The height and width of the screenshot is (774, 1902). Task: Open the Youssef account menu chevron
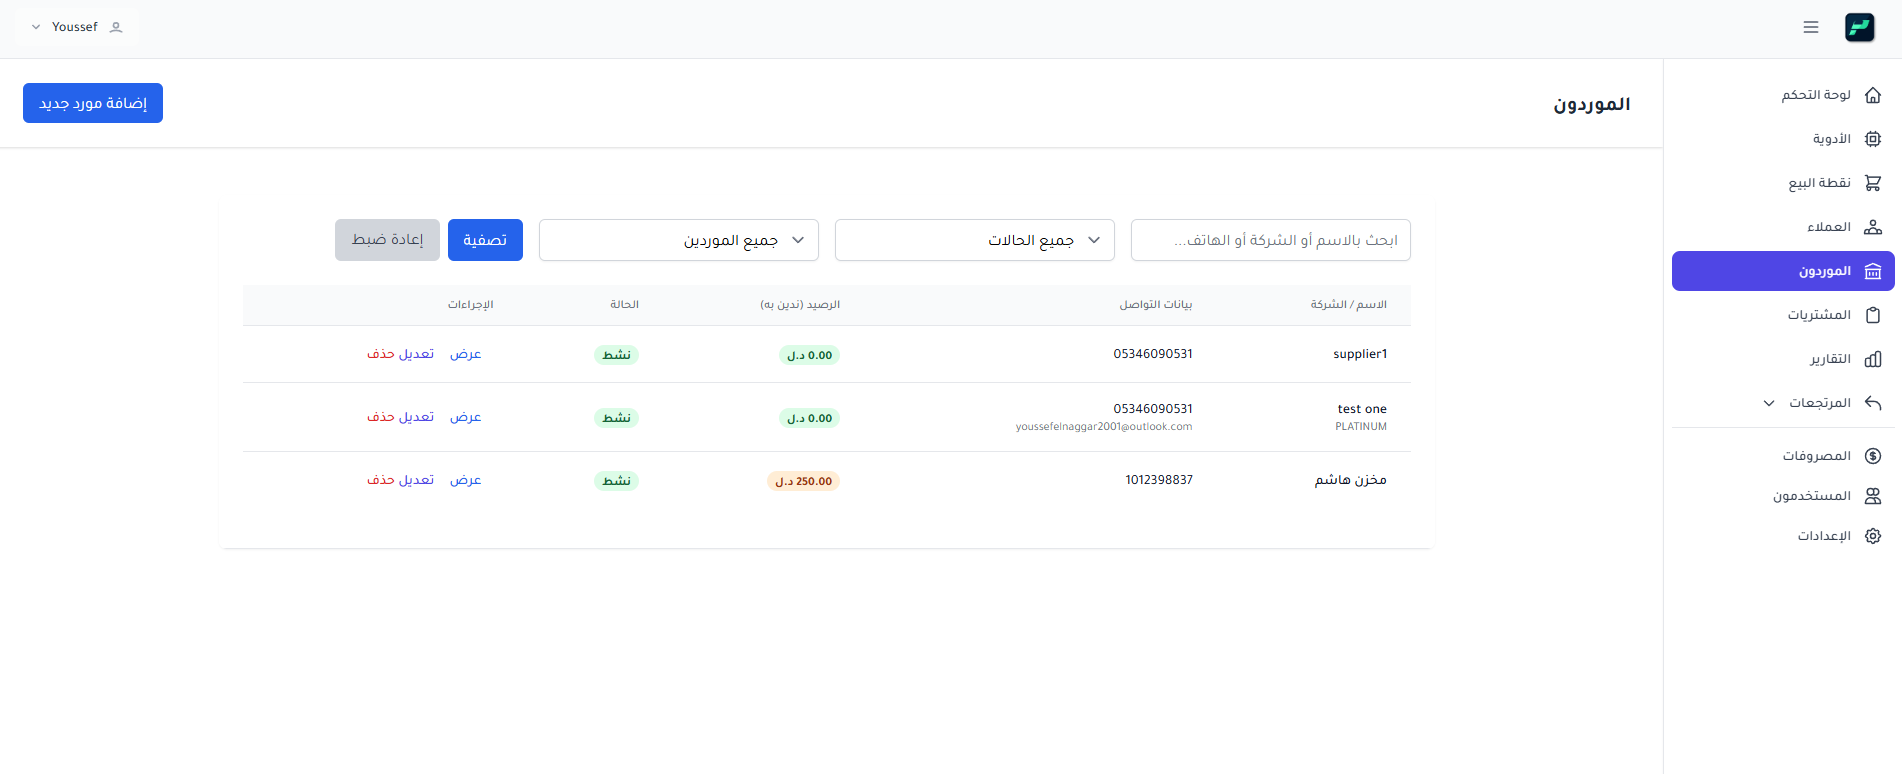click(36, 27)
